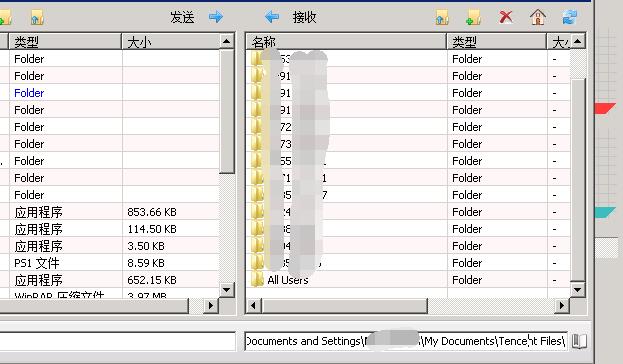Image resolution: width=623 pixels, height=364 pixels.
Task: Go up a folder in the right pane
Action: pyautogui.click(x=442, y=17)
